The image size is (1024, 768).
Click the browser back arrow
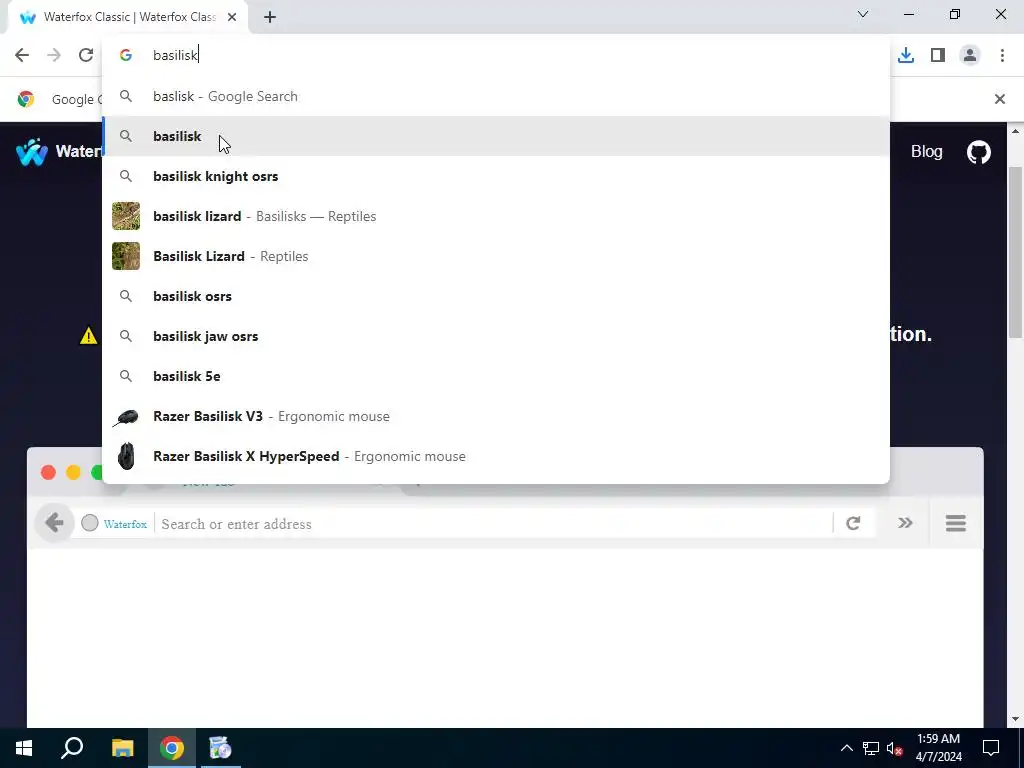click(x=22, y=55)
